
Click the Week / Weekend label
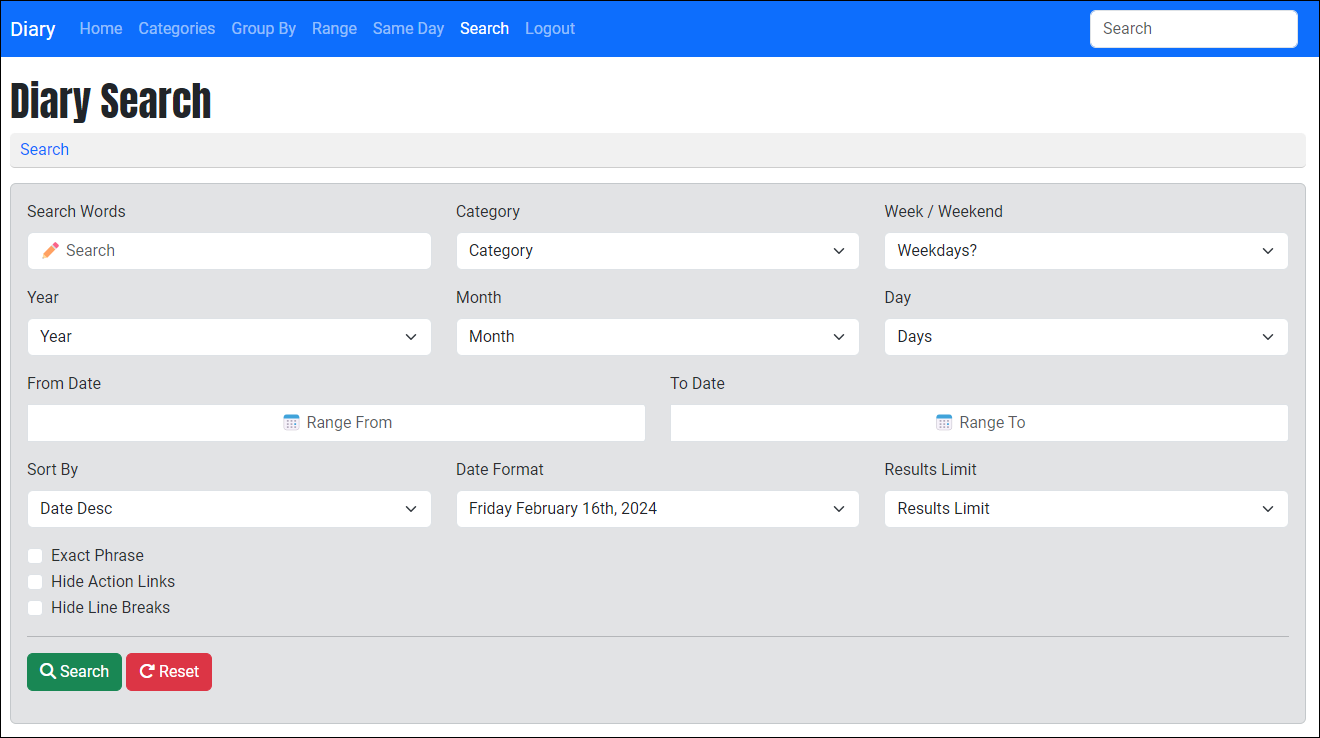[x=943, y=212]
